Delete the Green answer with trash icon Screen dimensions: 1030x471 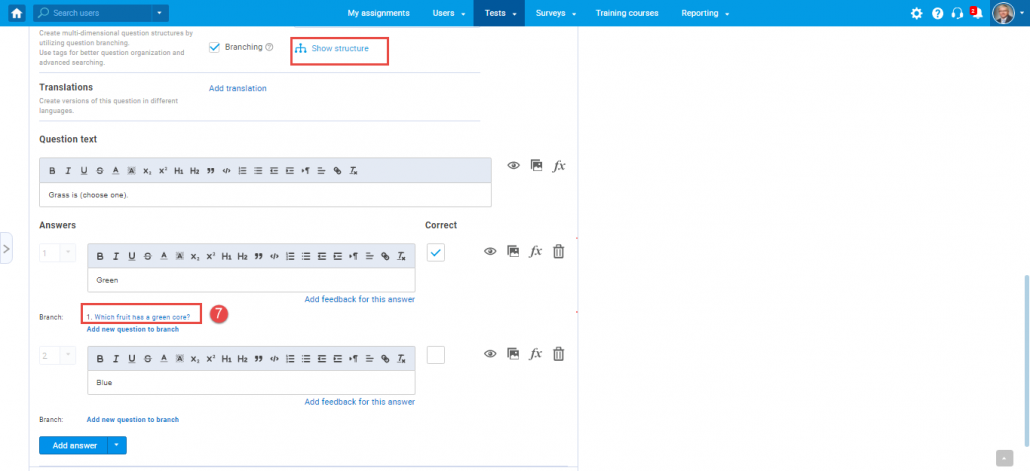558,252
